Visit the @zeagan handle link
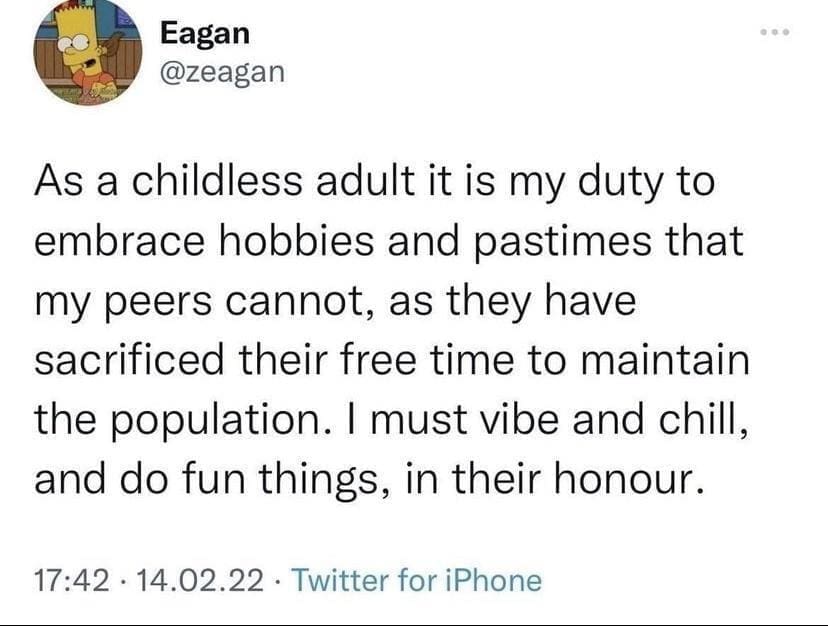Screen dimensions: 828x626 (222, 71)
